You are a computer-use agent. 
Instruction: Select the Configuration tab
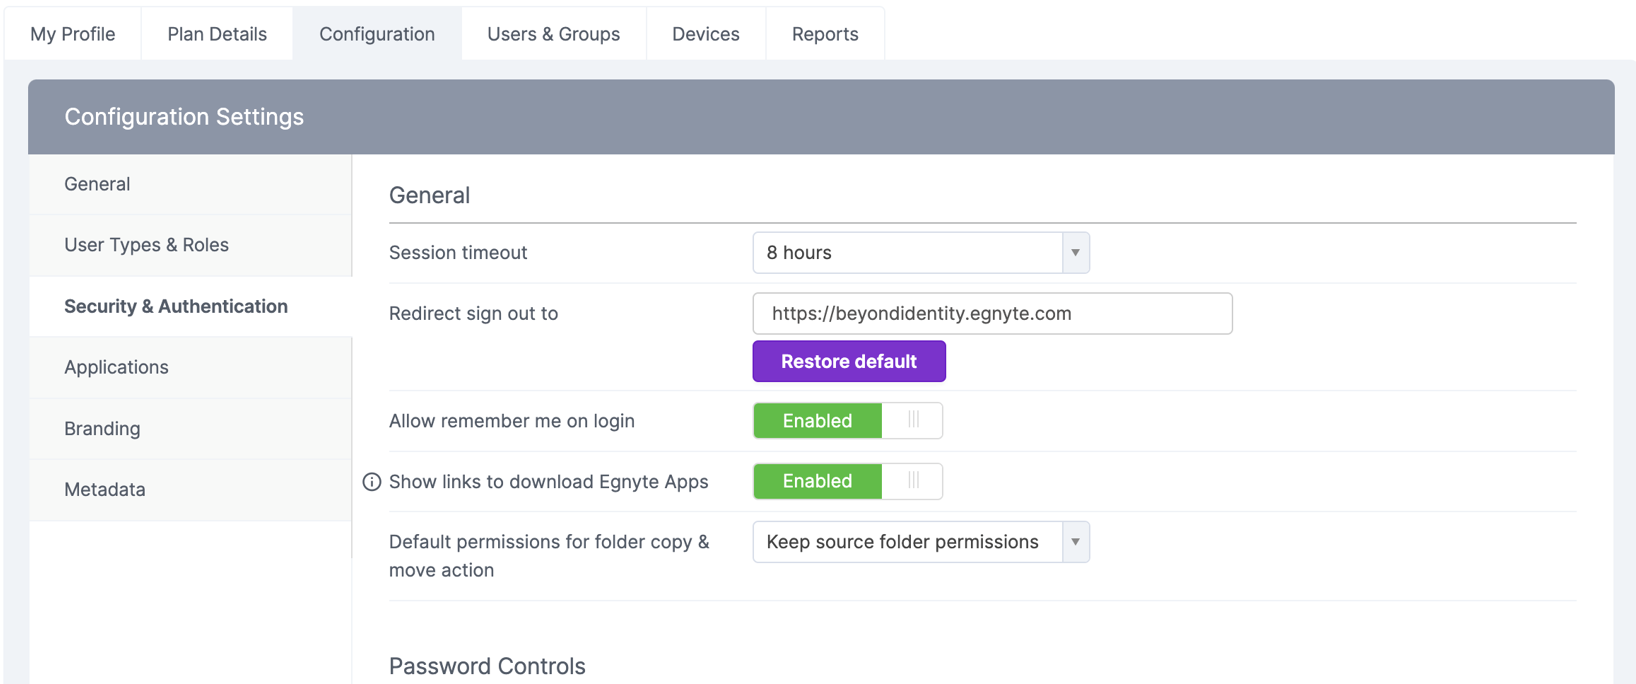(x=377, y=34)
